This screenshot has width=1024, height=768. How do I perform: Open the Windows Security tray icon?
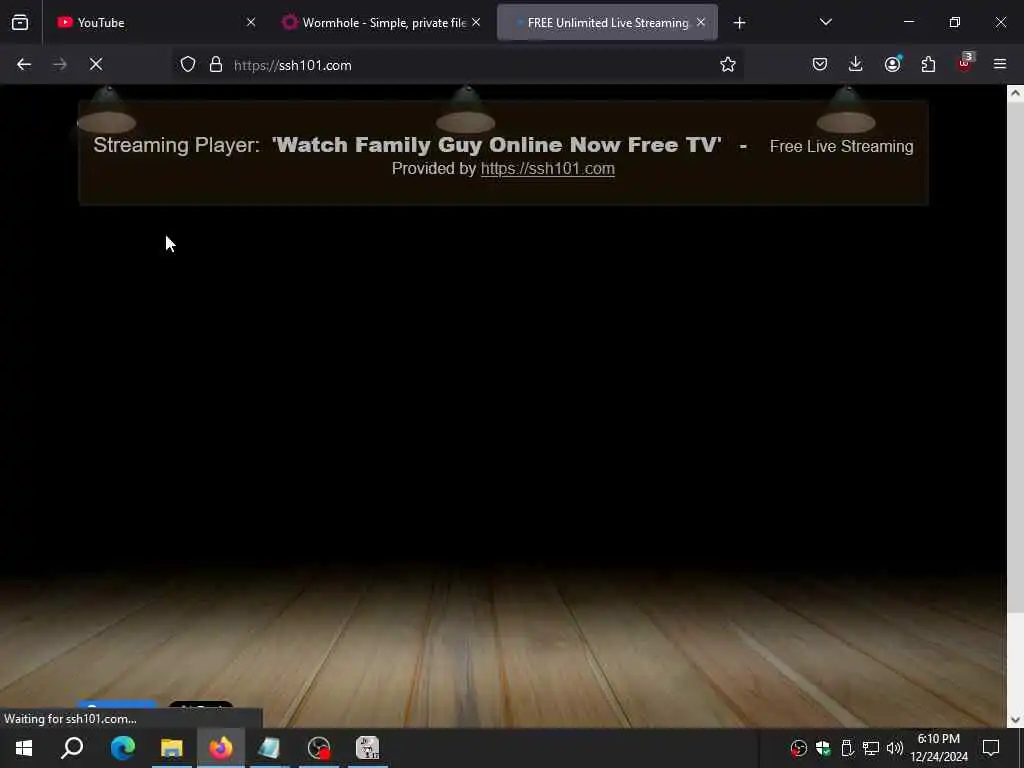tap(823, 748)
